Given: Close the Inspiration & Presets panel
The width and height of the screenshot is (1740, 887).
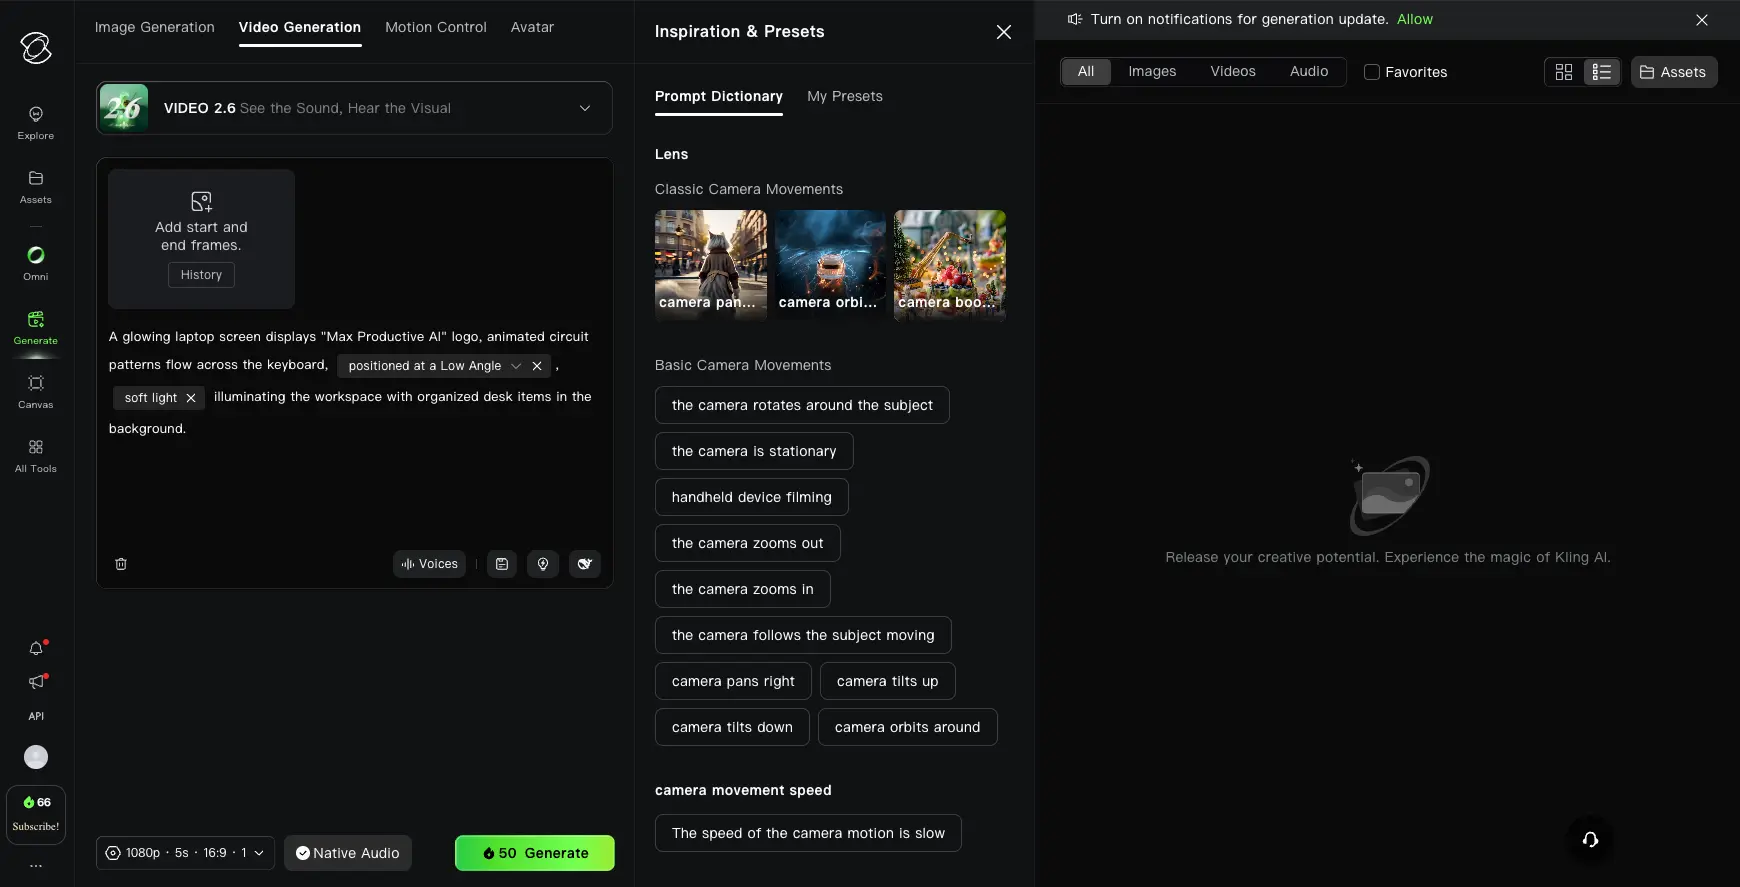Looking at the screenshot, I should [1004, 32].
